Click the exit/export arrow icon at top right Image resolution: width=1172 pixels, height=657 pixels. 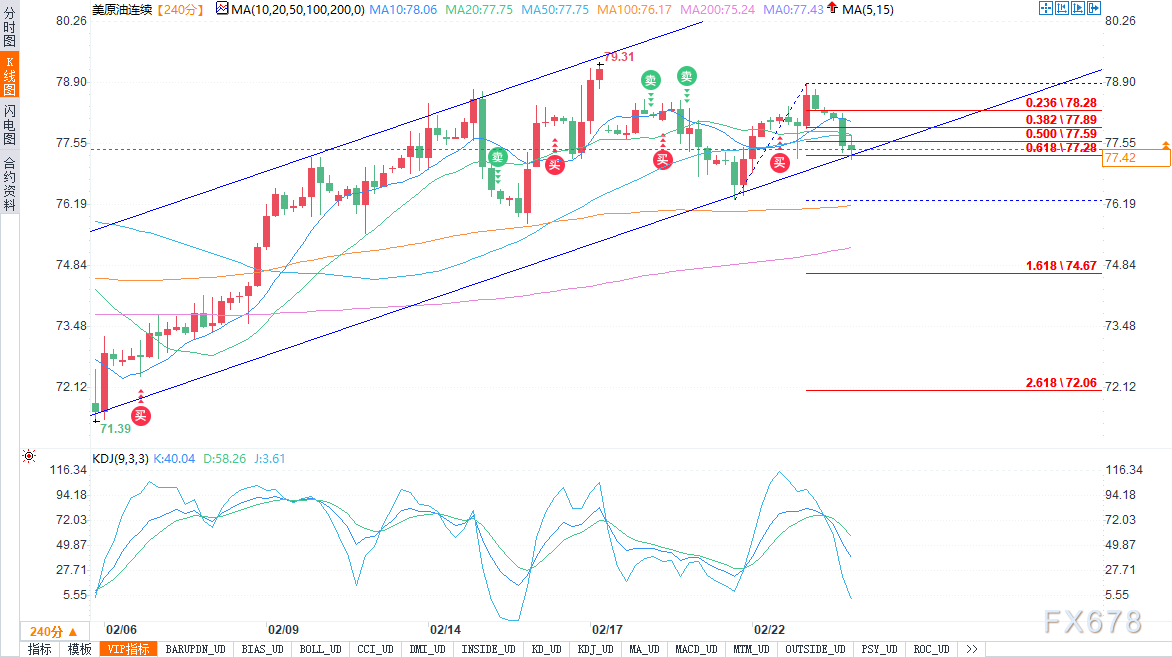click(1094, 8)
